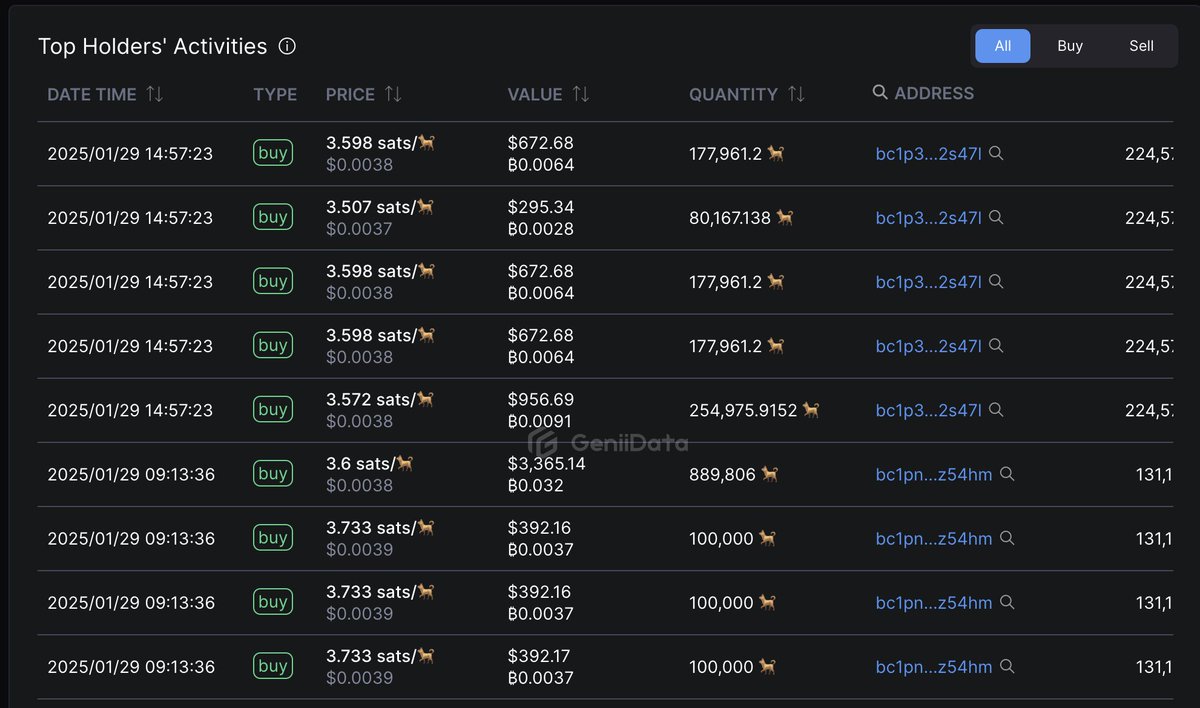Open address bc1p3...2s47l in the $956.69 row

(929, 410)
